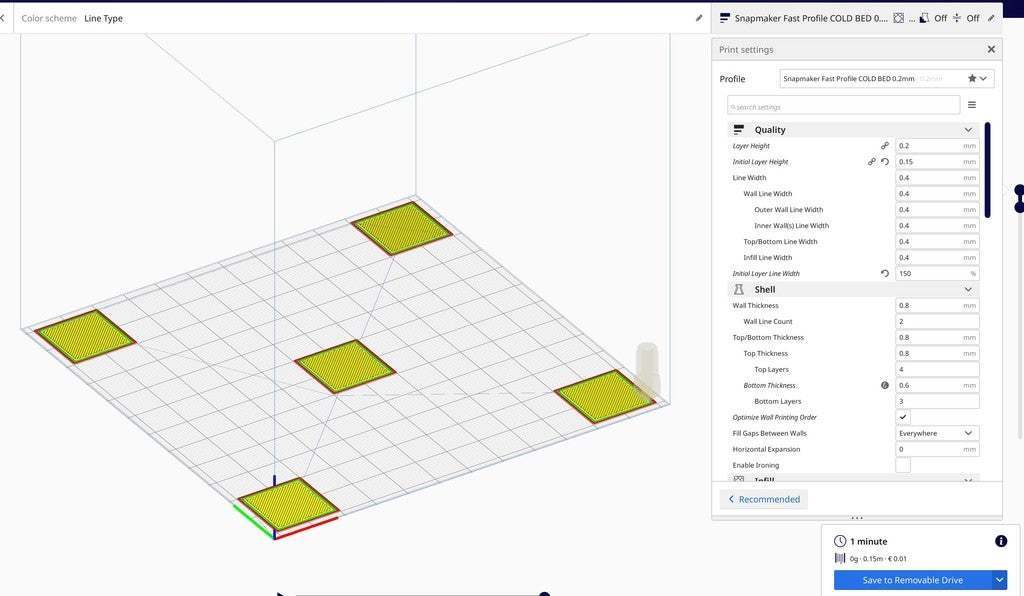This screenshot has width=1024, height=596.
Task: Collapse the Shell section
Action: [968, 289]
